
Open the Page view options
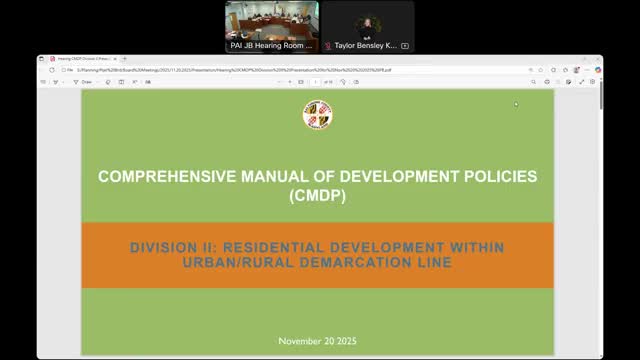click(x=356, y=82)
